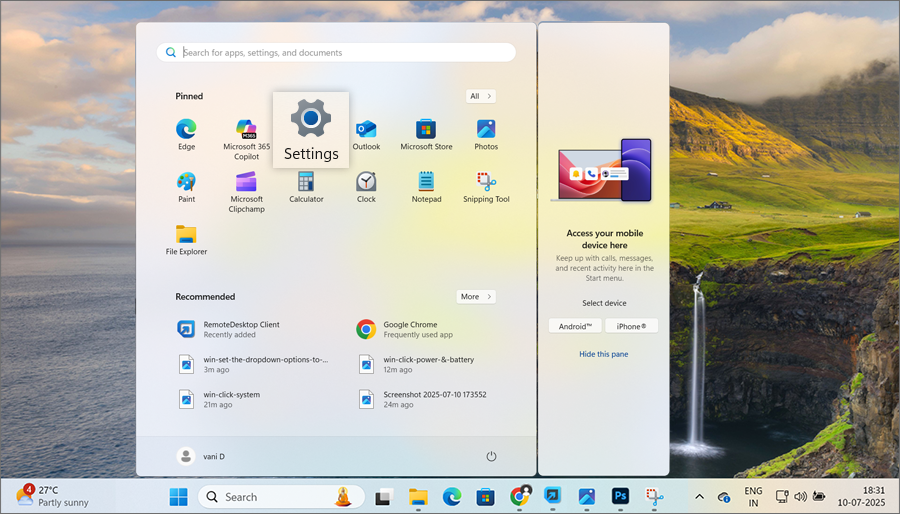Image resolution: width=900 pixels, height=514 pixels.
Task: Open RemoteDesktop Client recommended item
Action: click(x=240, y=329)
